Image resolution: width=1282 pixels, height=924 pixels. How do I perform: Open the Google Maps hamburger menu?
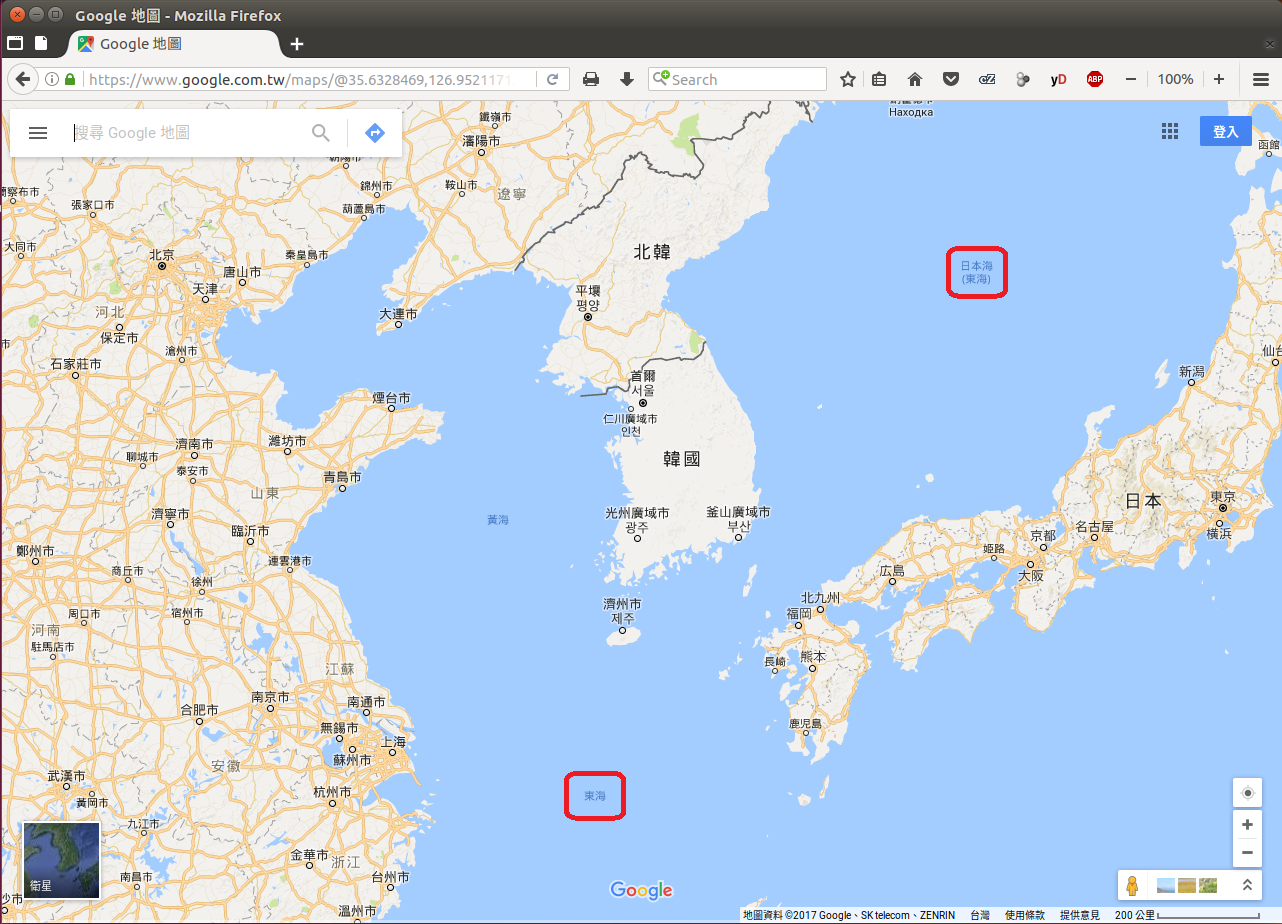tap(38, 133)
